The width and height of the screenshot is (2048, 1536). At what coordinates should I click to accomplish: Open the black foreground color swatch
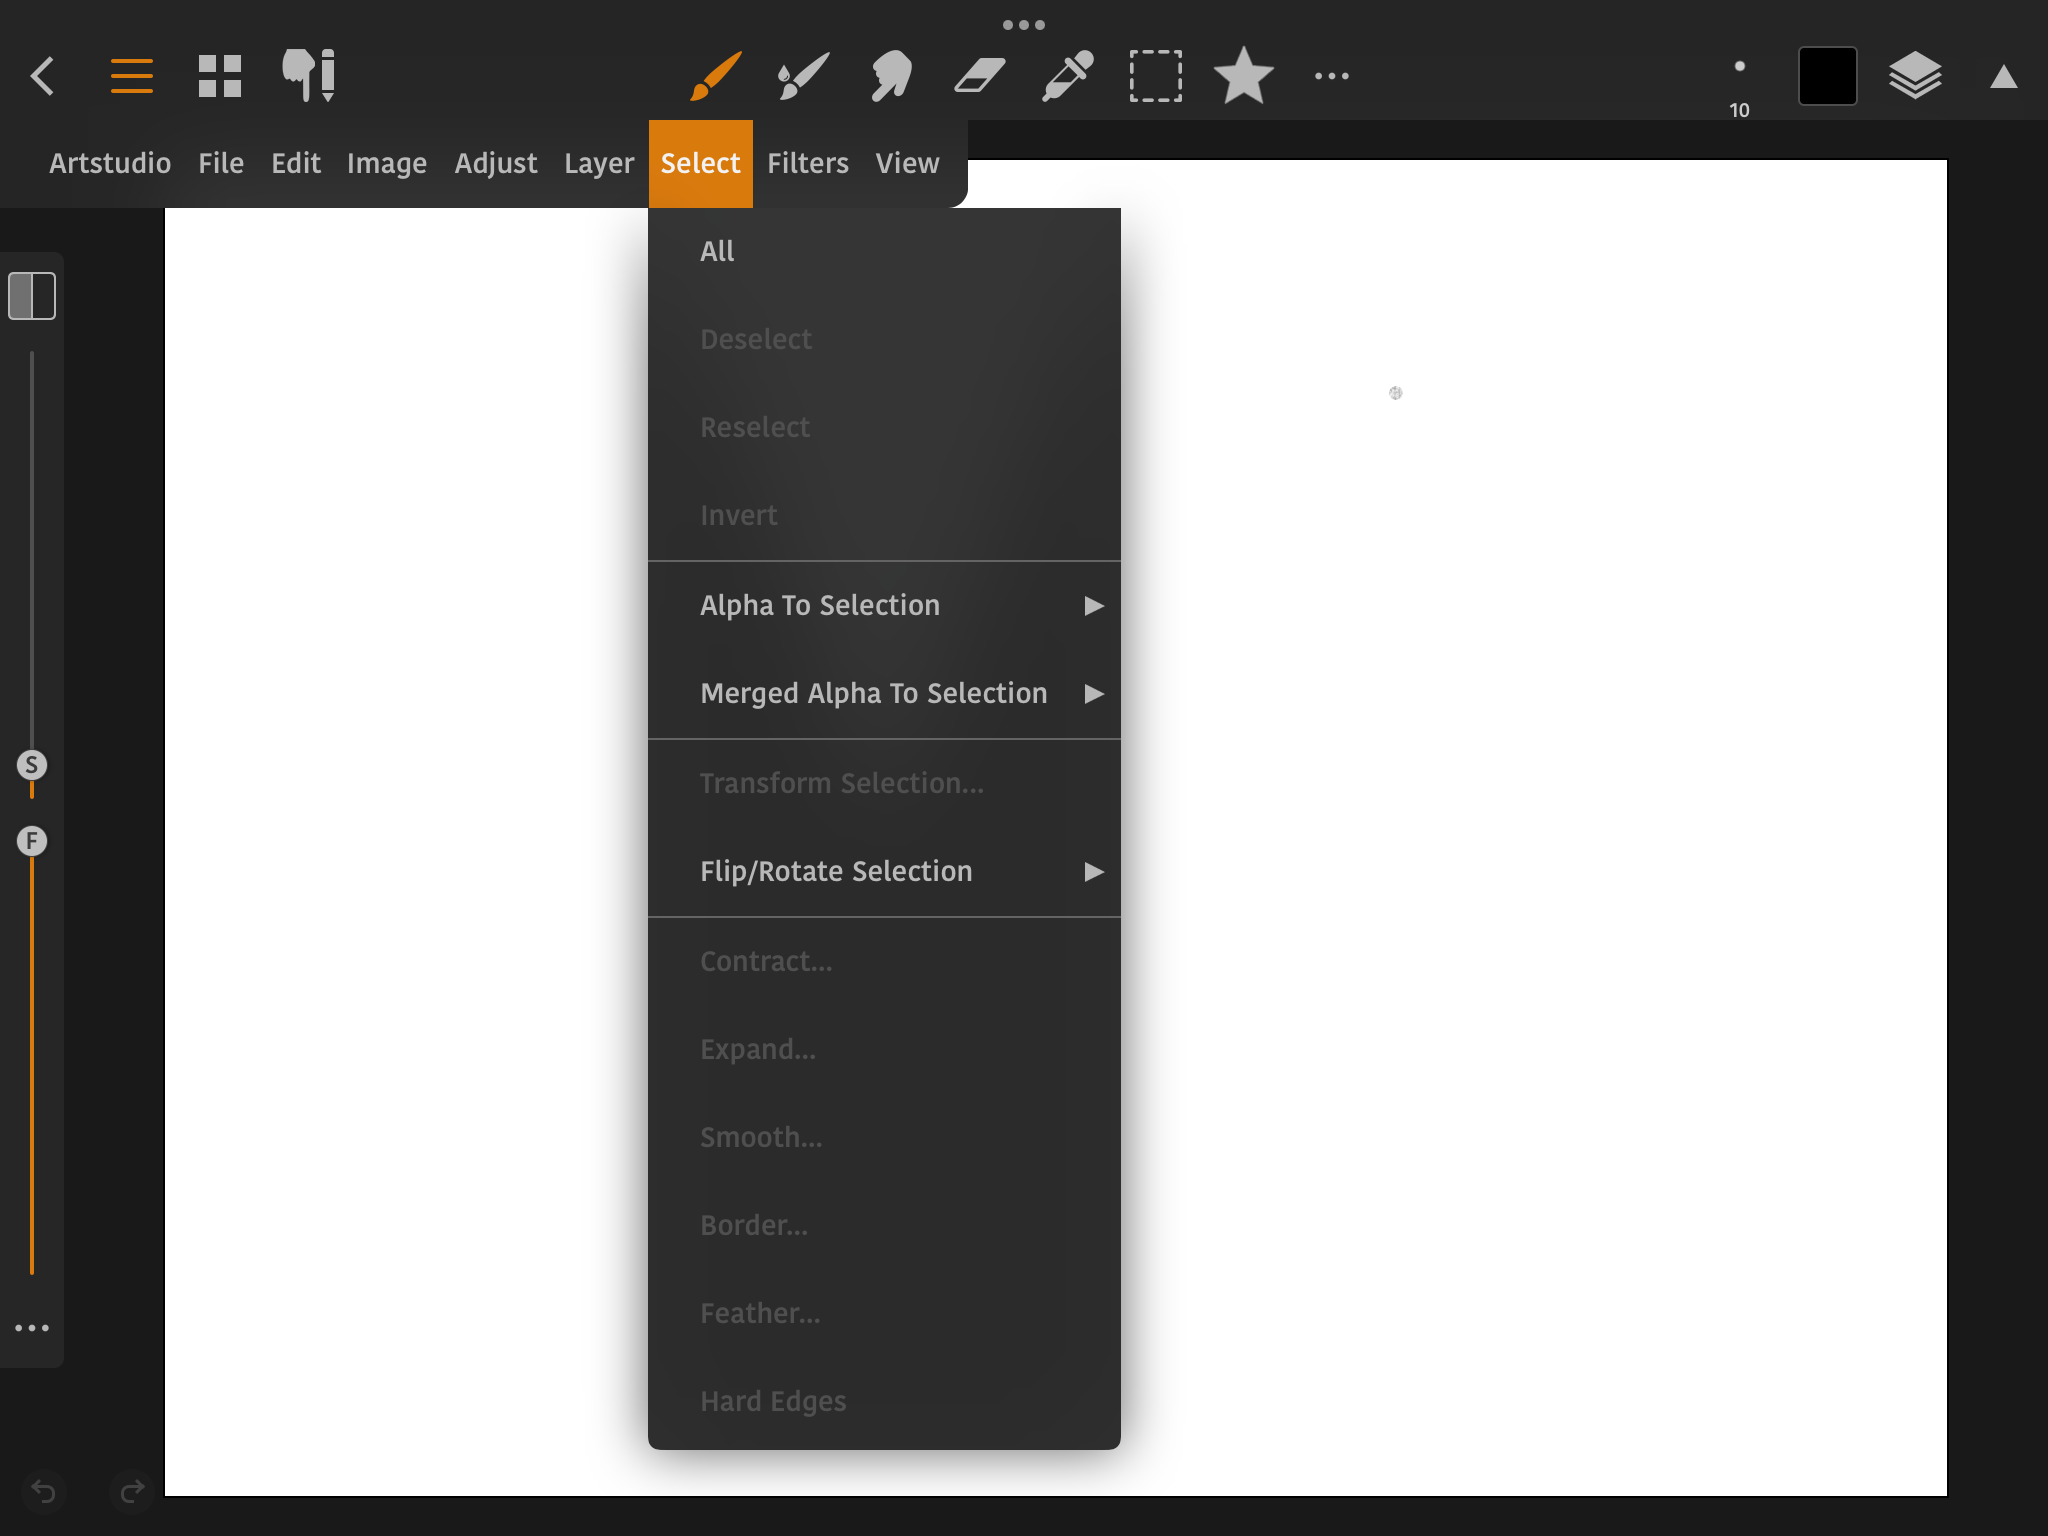(1827, 76)
